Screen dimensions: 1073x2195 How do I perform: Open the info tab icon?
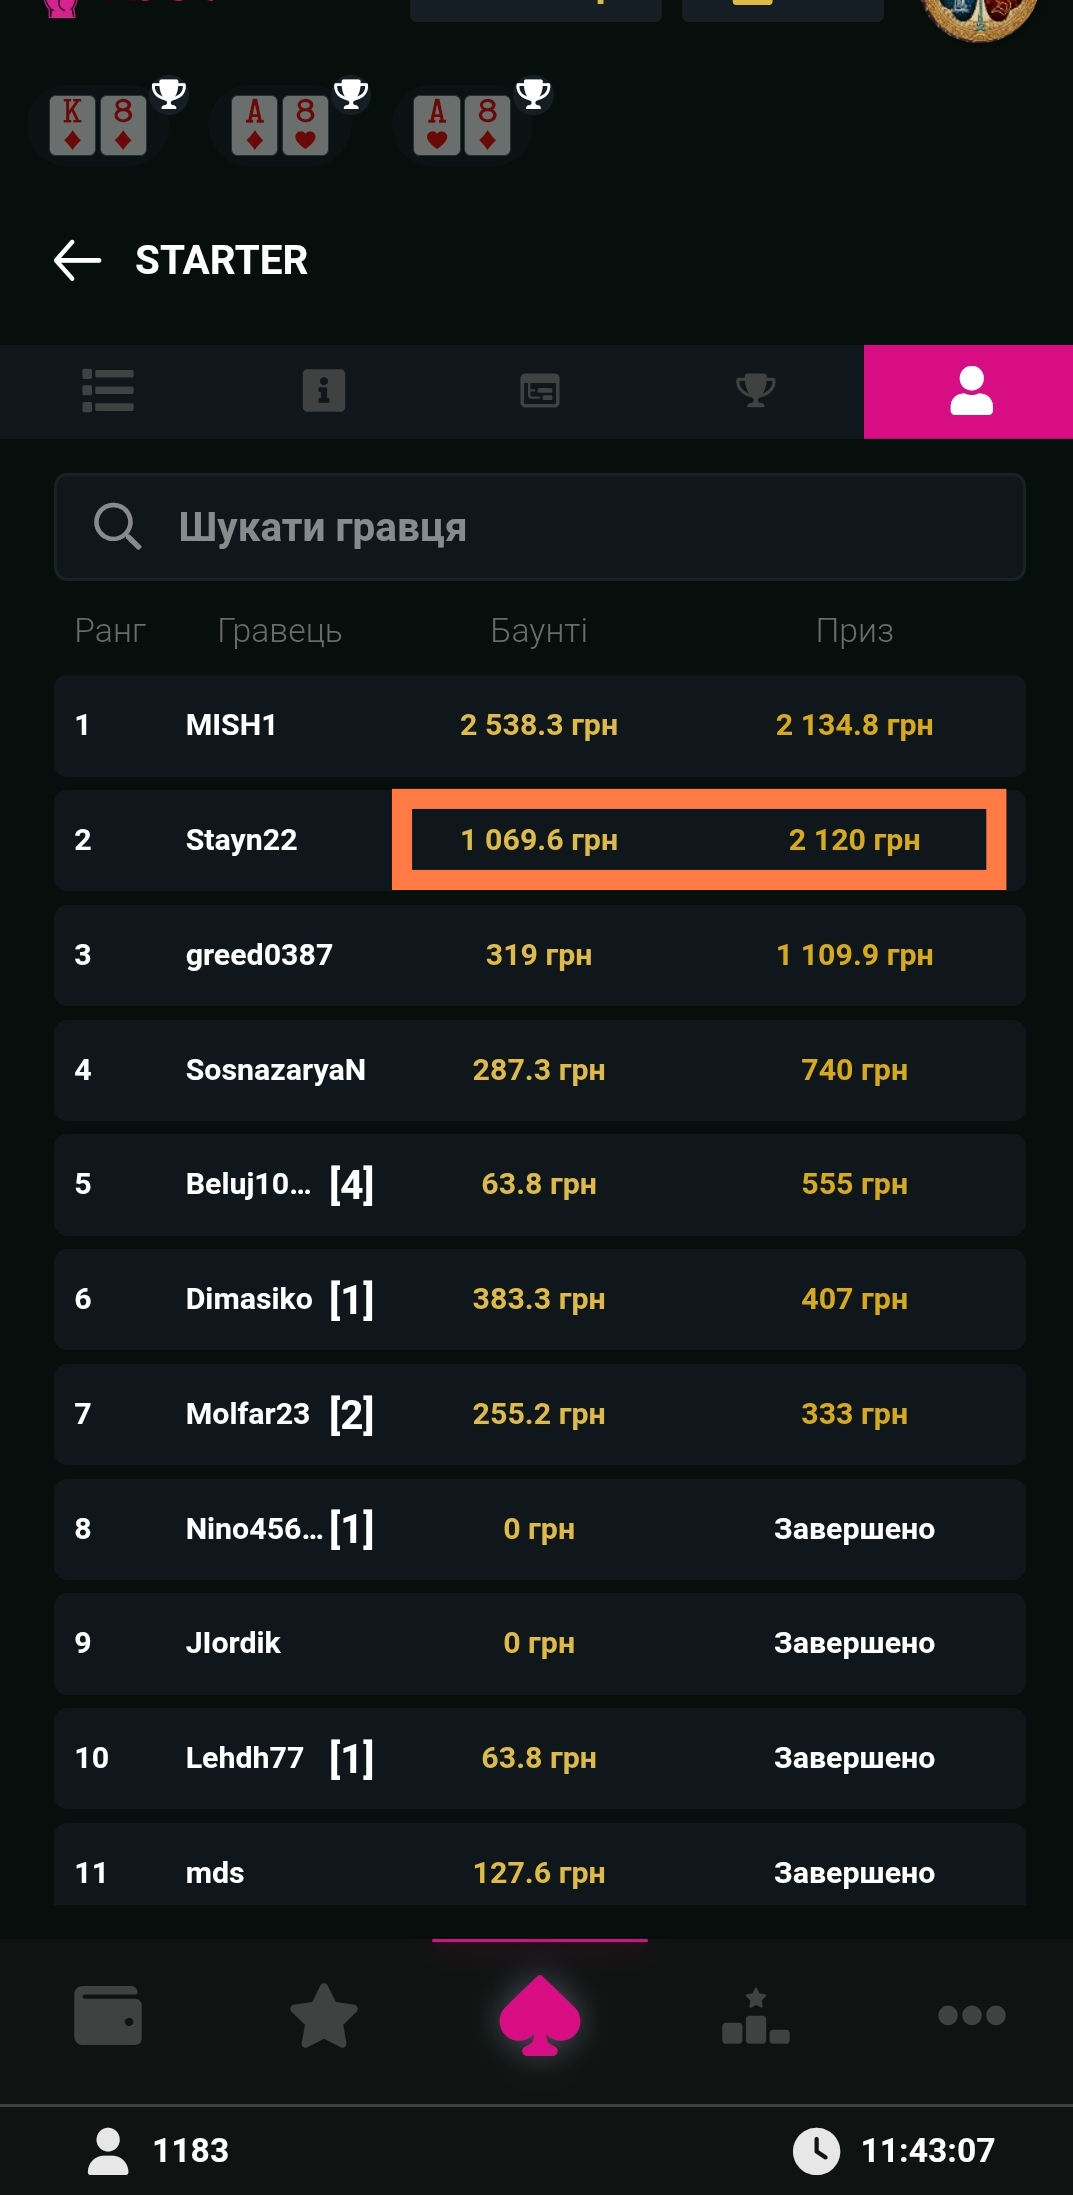point(324,391)
